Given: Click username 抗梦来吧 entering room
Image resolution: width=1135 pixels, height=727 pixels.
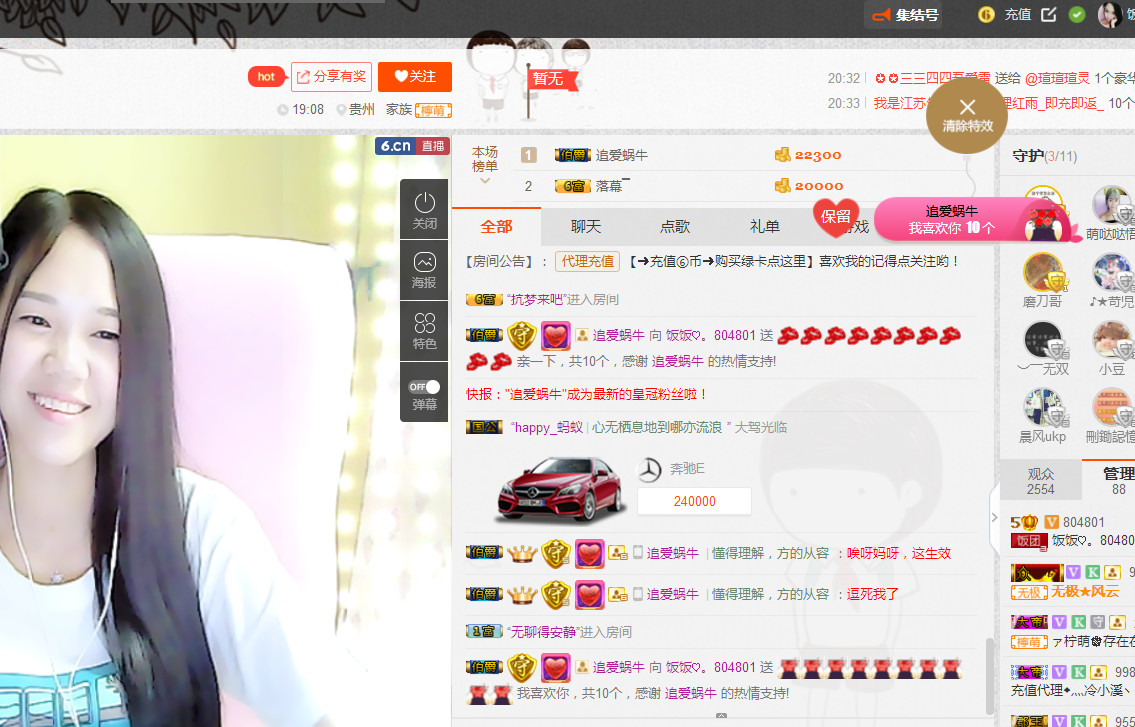Looking at the screenshot, I should tap(536, 300).
